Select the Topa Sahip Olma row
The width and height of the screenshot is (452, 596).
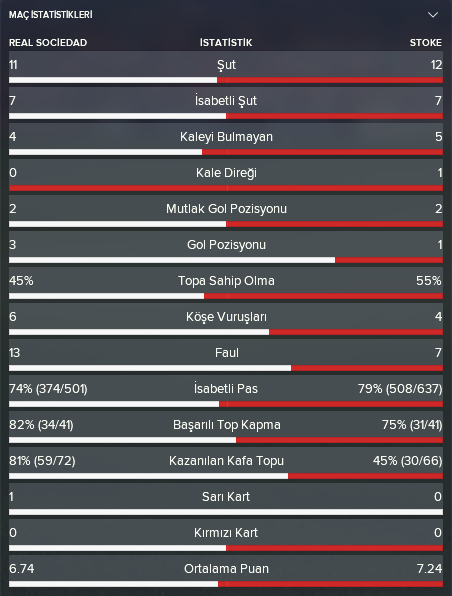tap(226, 284)
